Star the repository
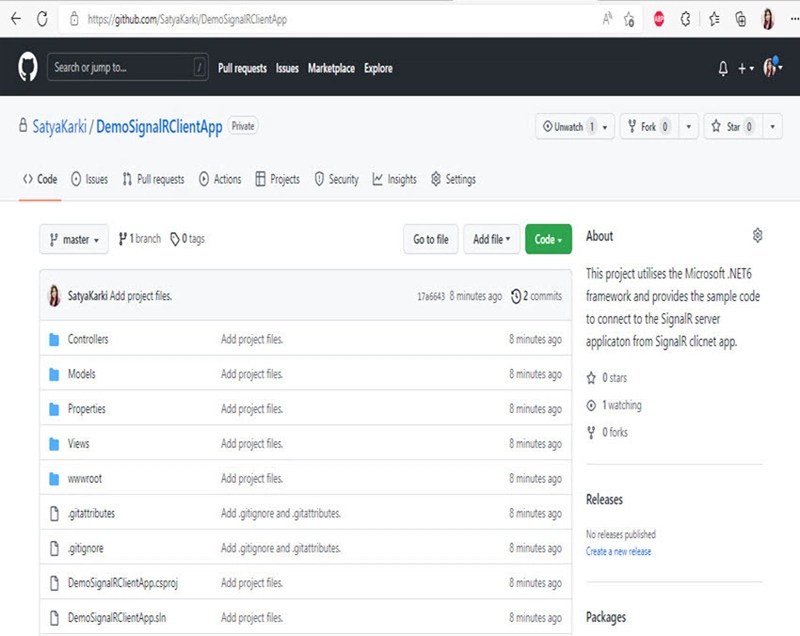 pyautogui.click(x=733, y=126)
